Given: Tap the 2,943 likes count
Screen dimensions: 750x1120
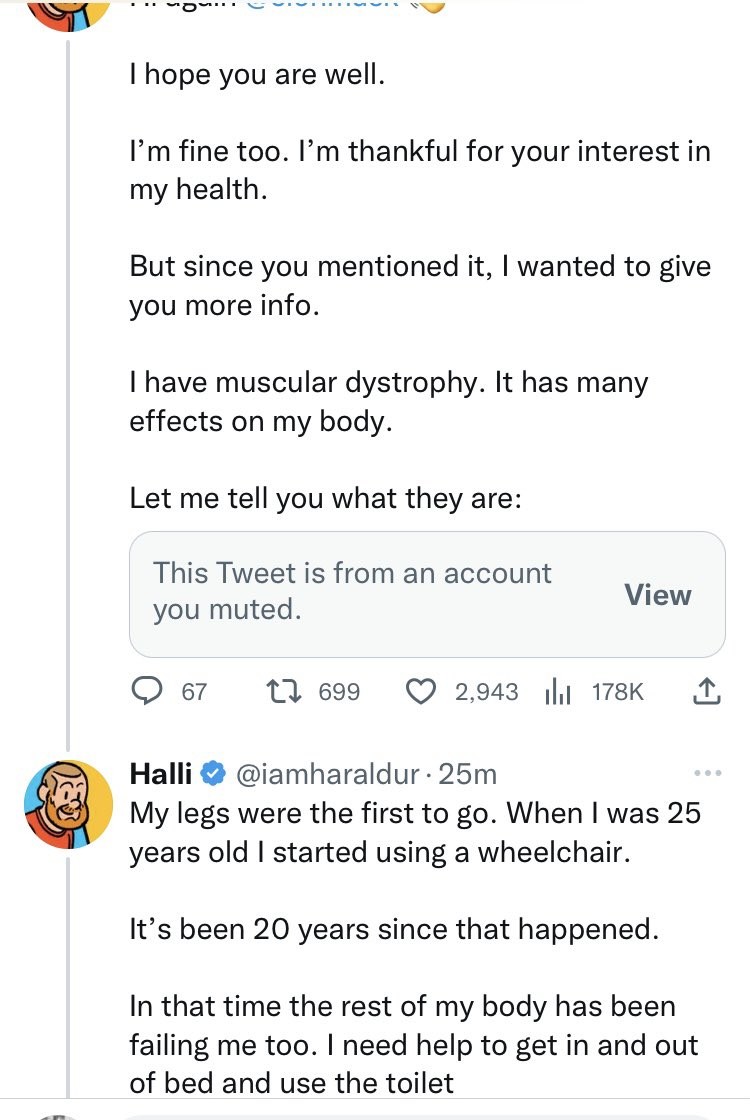Looking at the screenshot, I should click(x=487, y=691).
